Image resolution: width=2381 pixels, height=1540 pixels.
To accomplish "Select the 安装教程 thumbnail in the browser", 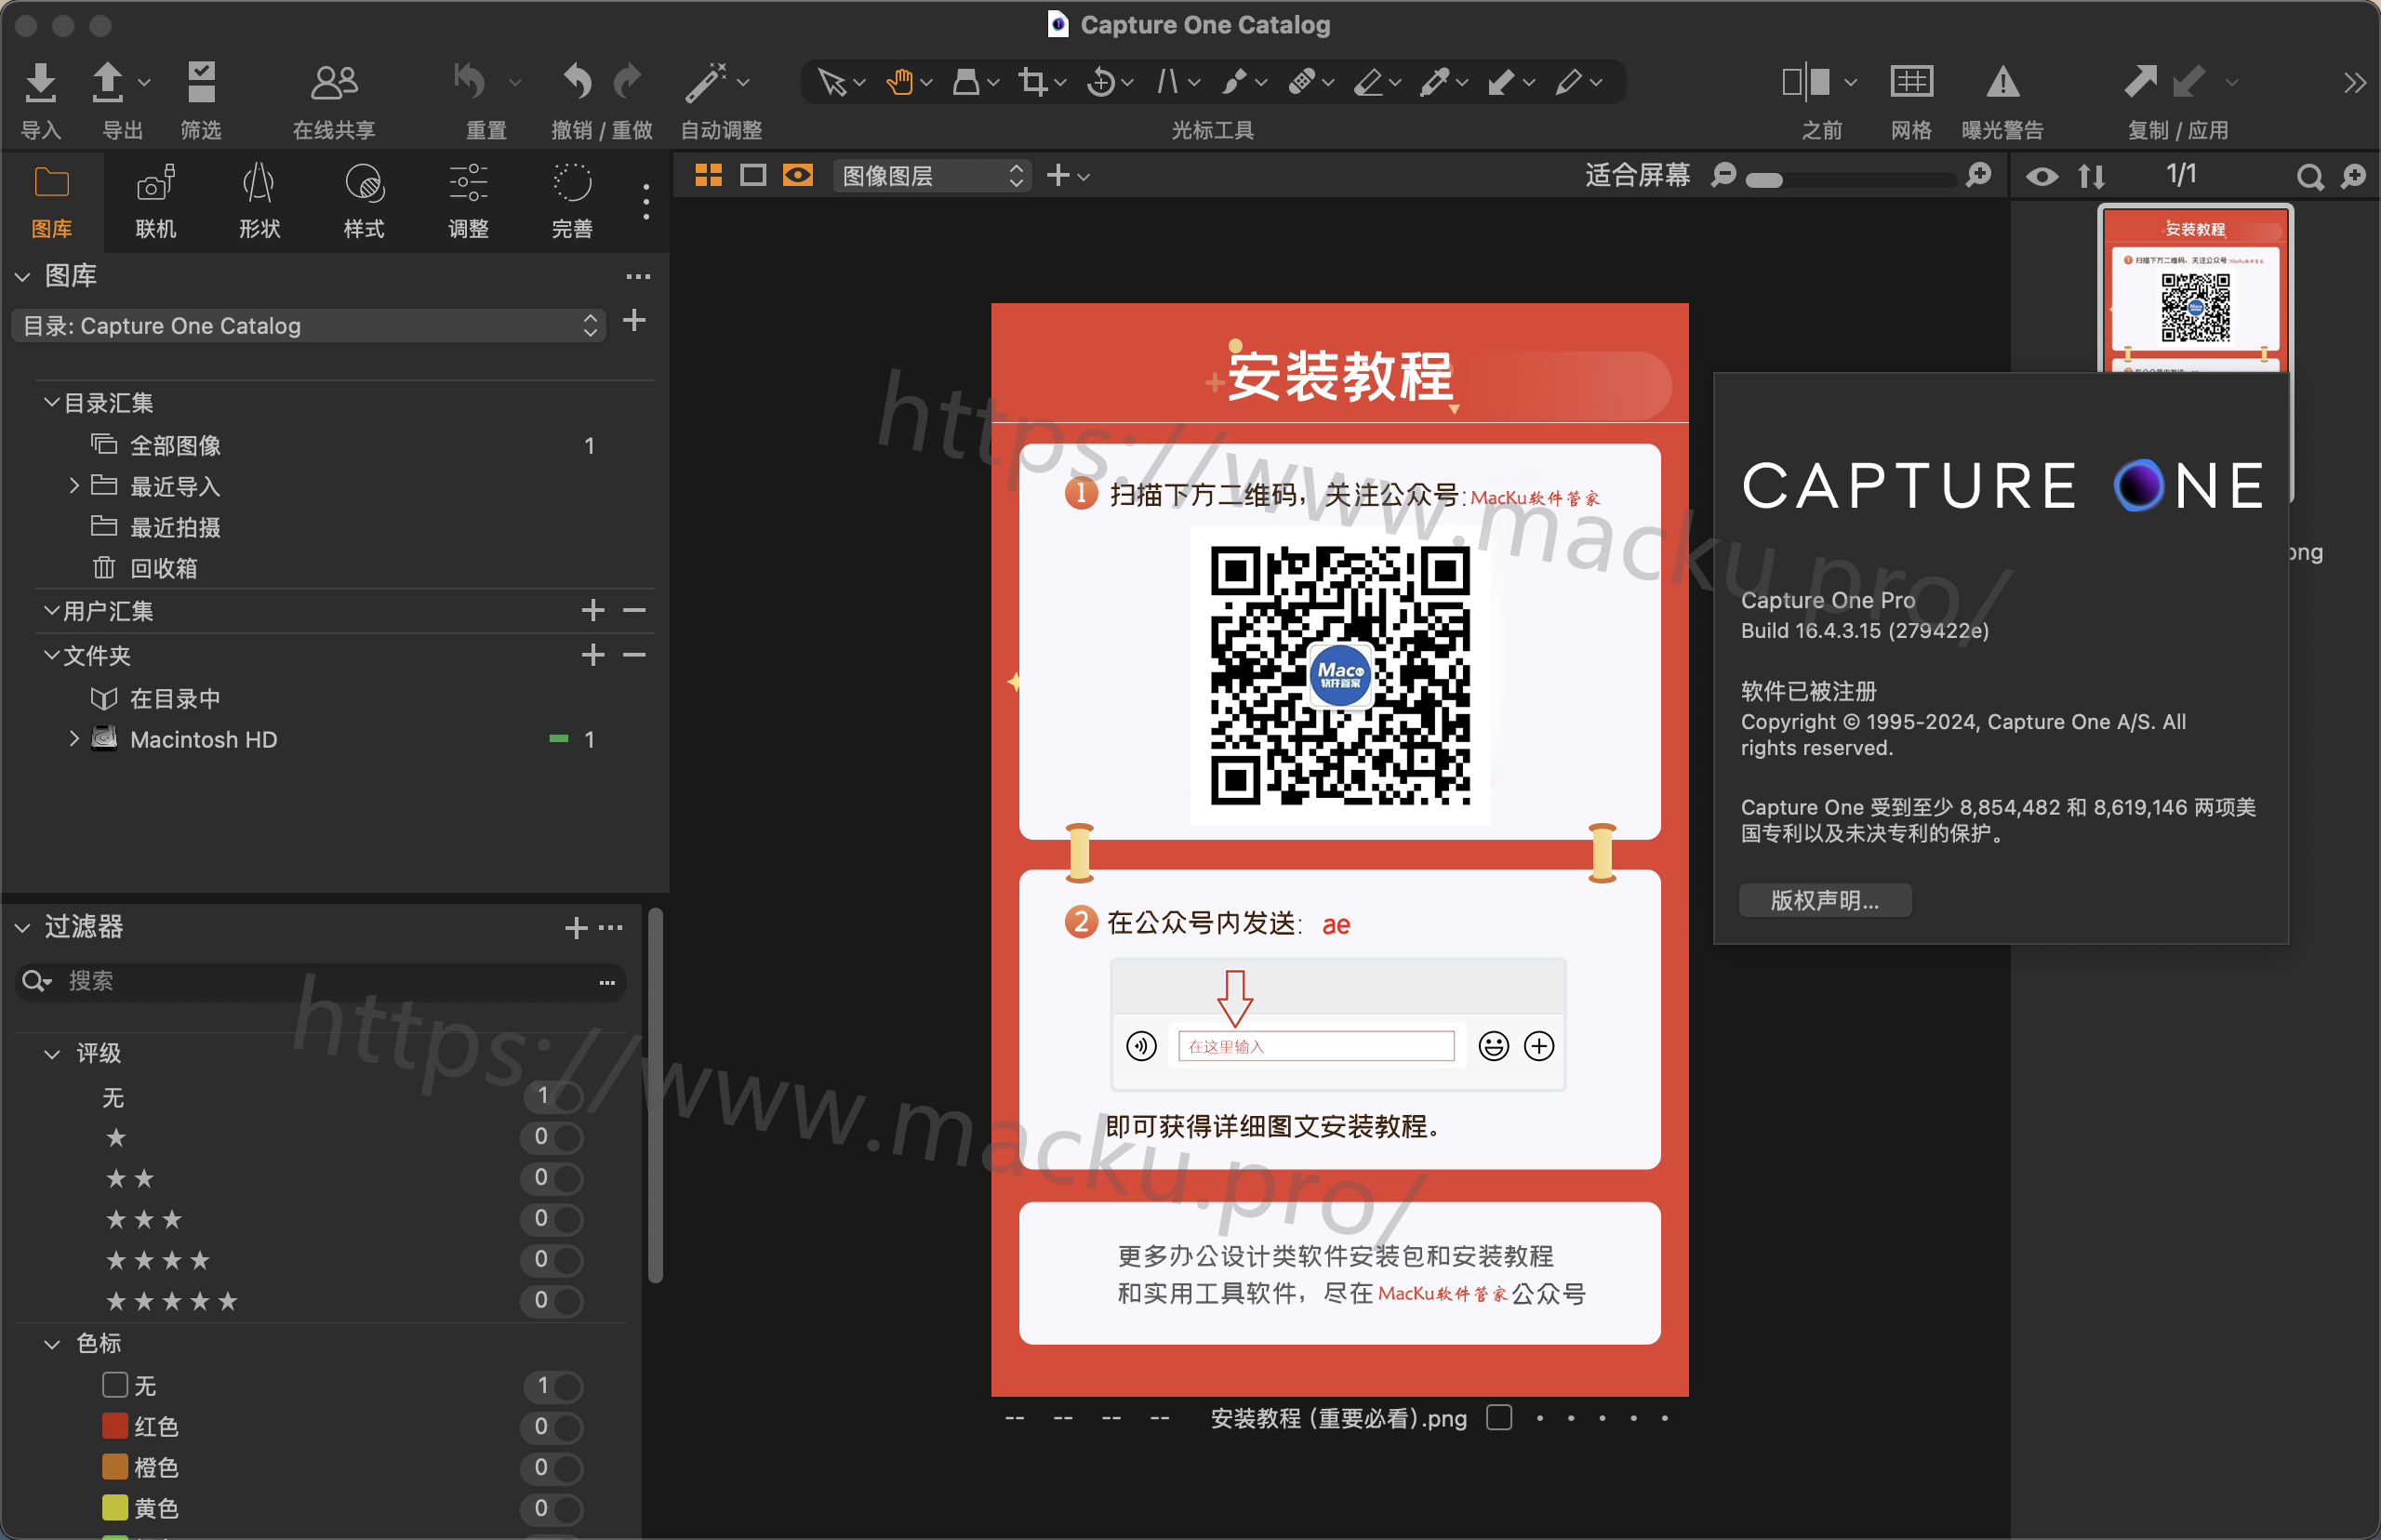I will coord(2195,292).
